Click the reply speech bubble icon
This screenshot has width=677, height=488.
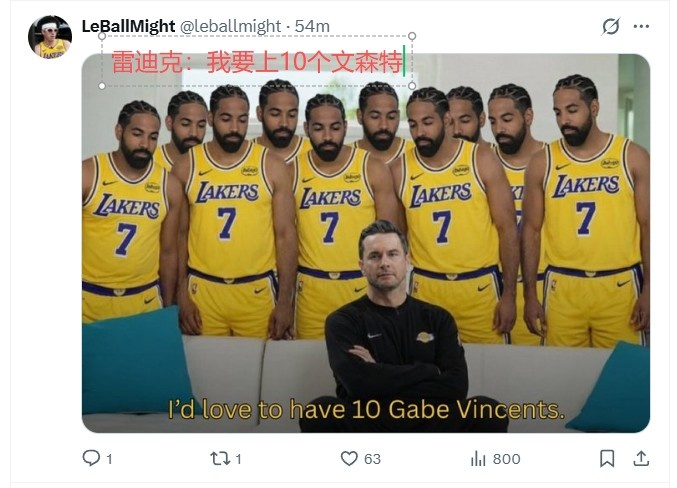91,458
